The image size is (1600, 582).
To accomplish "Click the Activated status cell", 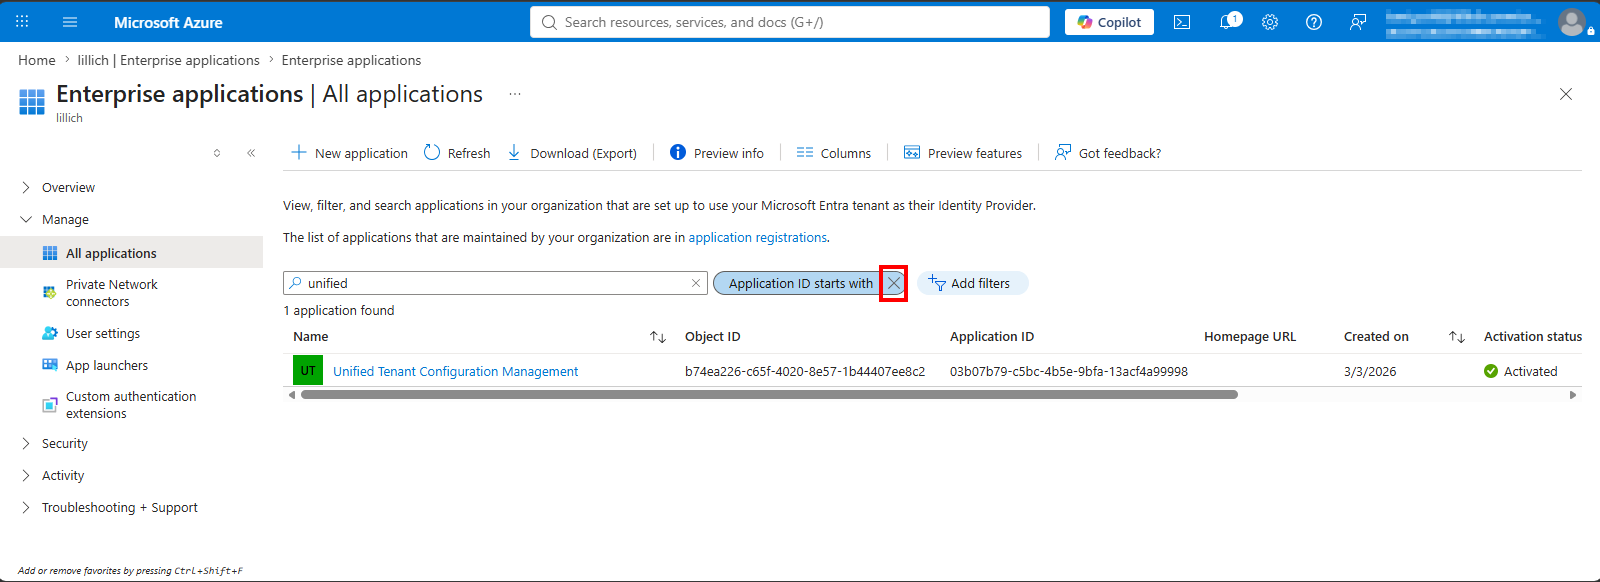I will click(1521, 371).
